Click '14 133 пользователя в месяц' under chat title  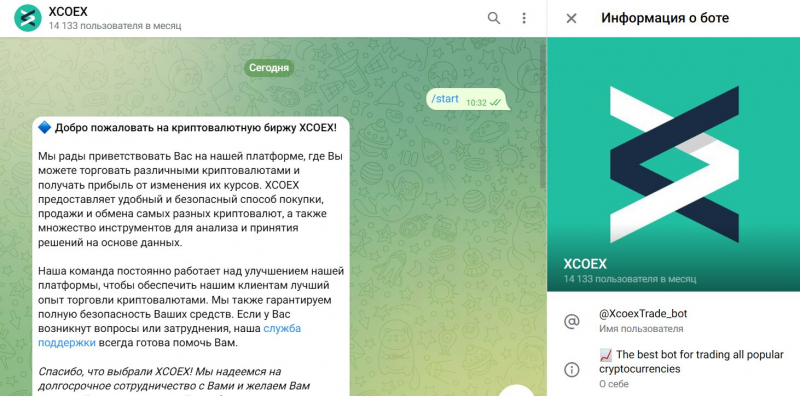(x=115, y=26)
